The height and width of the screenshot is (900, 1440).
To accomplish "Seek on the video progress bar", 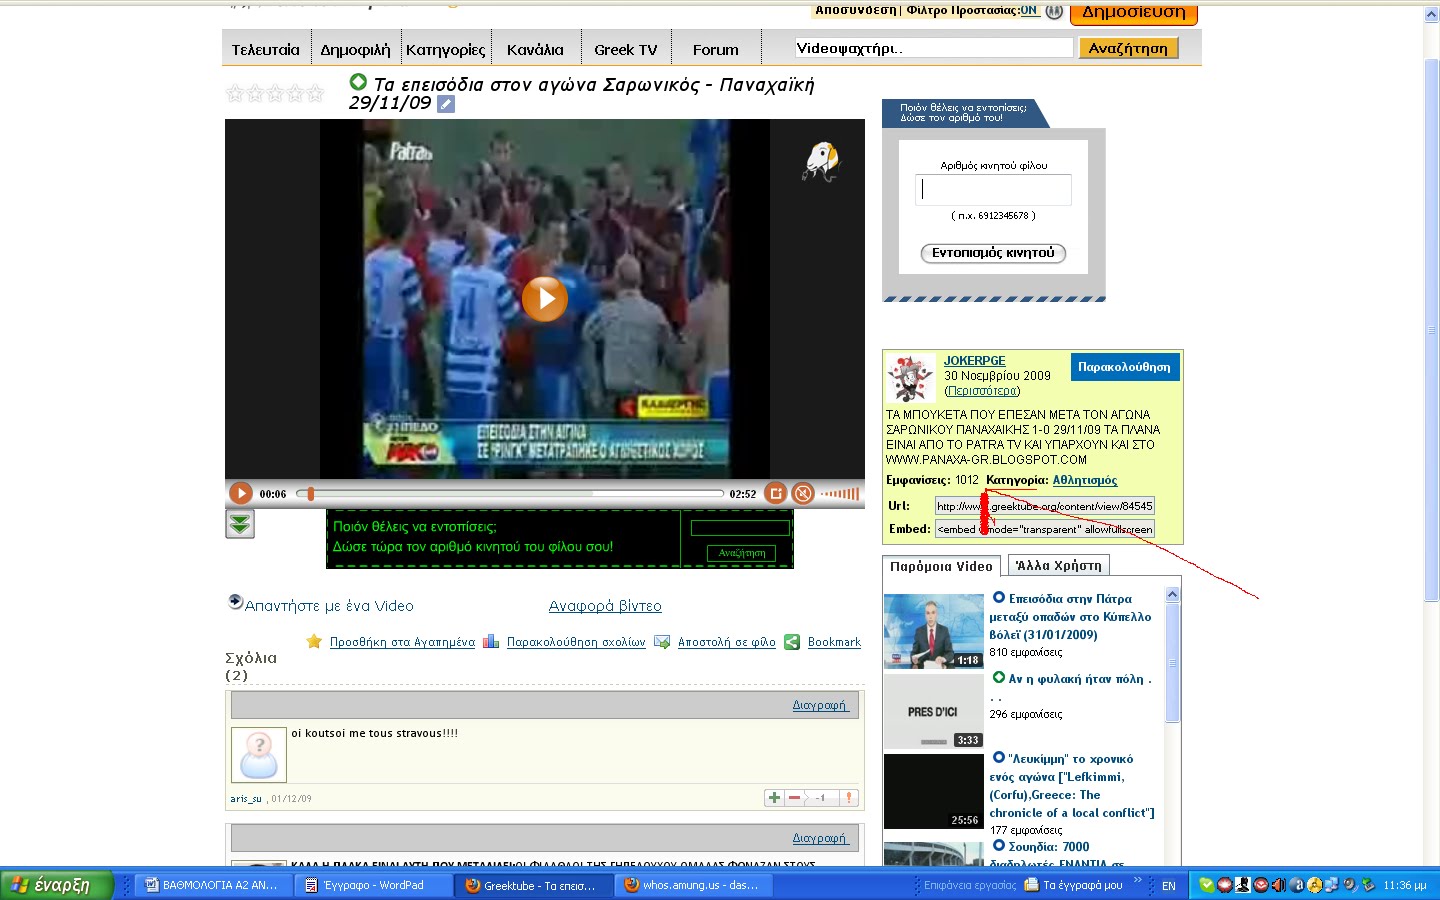I will 510,493.
